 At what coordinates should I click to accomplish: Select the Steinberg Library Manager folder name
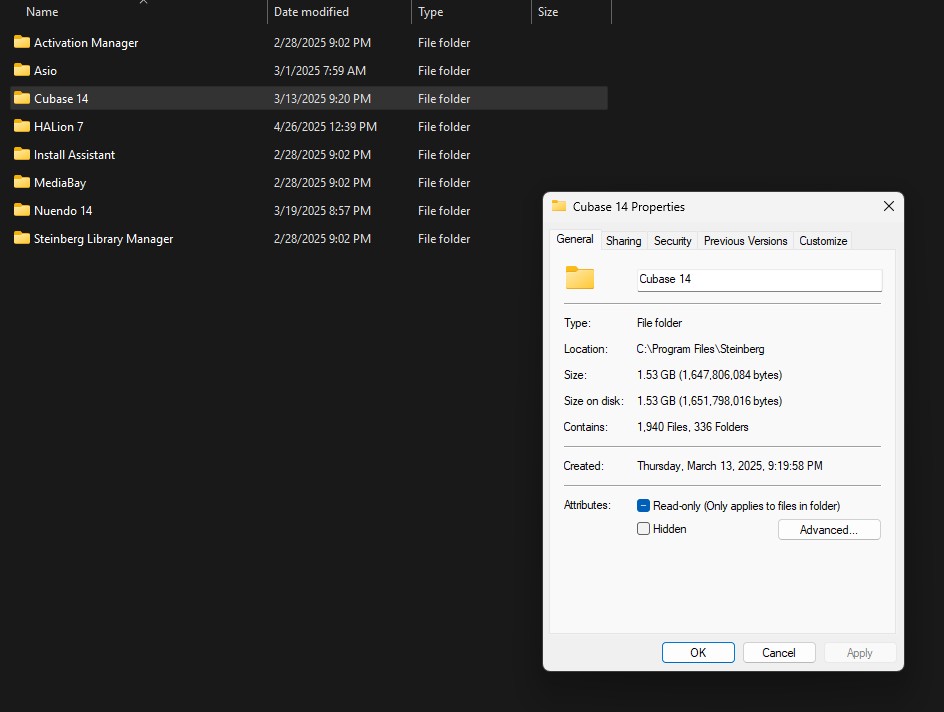(103, 238)
